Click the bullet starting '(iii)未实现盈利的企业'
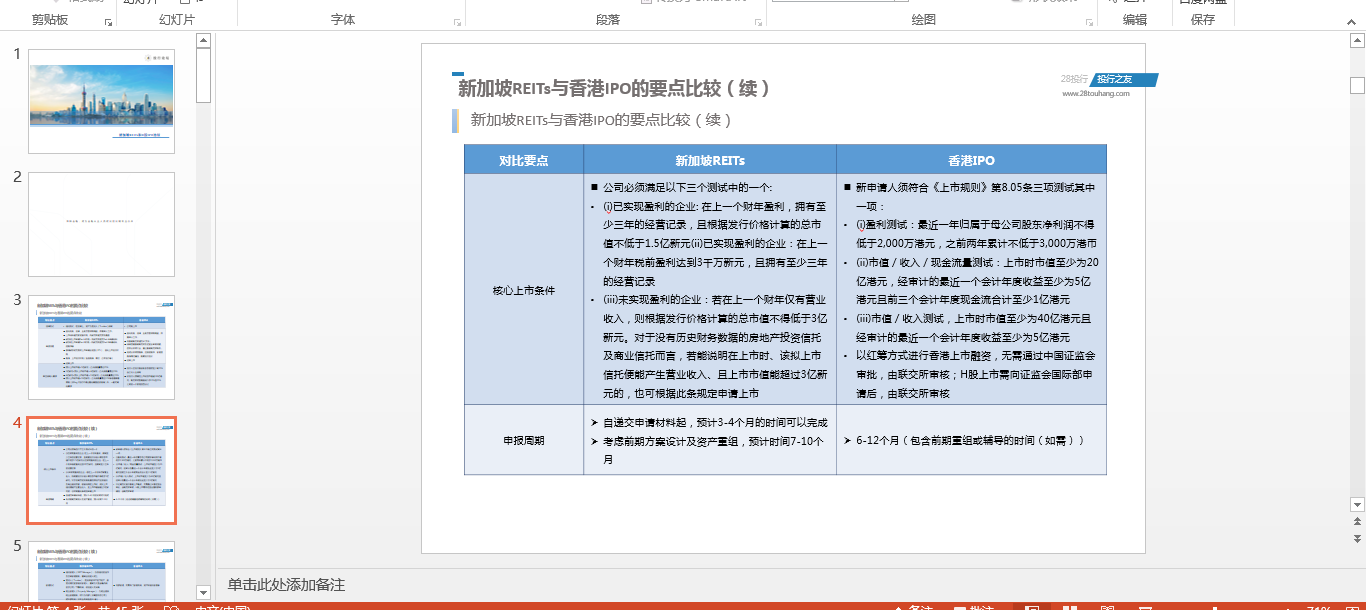Viewport: 1366px width, 610px height. [714, 346]
